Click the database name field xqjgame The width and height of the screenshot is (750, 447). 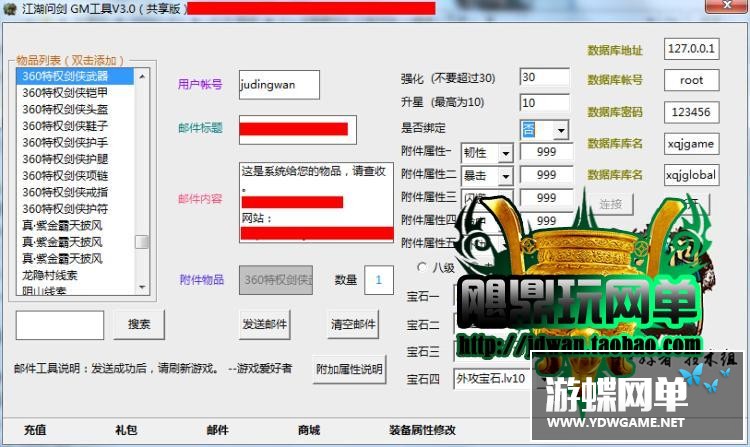click(692, 143)
